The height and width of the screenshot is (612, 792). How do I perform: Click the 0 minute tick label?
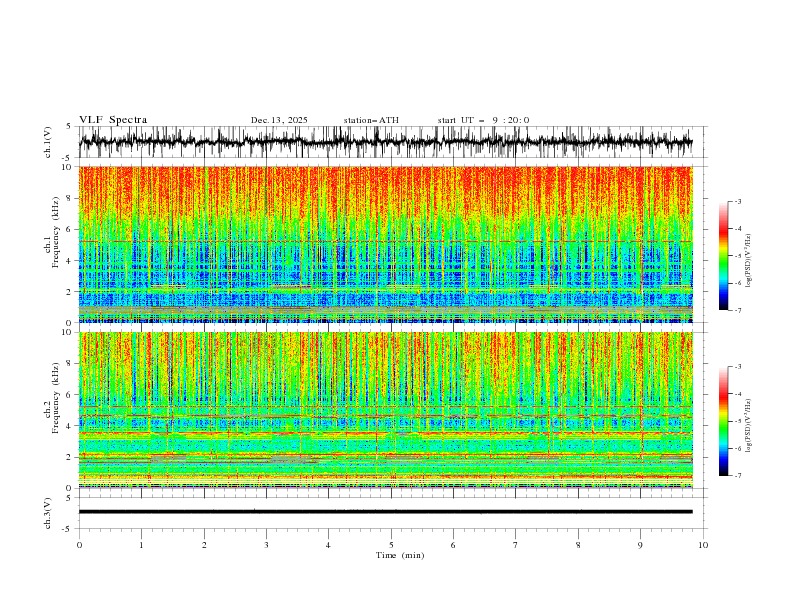pos(79,545)
